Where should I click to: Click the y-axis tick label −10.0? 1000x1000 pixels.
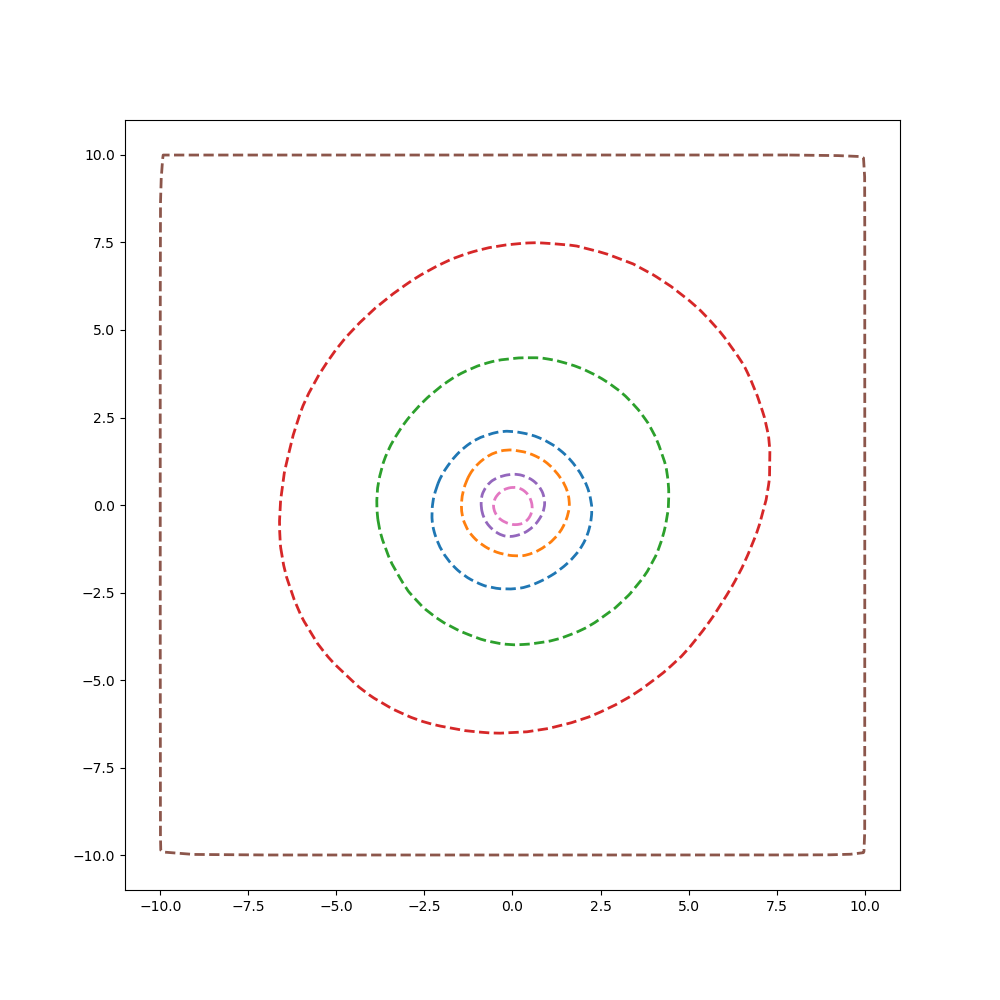click(95, 856)
